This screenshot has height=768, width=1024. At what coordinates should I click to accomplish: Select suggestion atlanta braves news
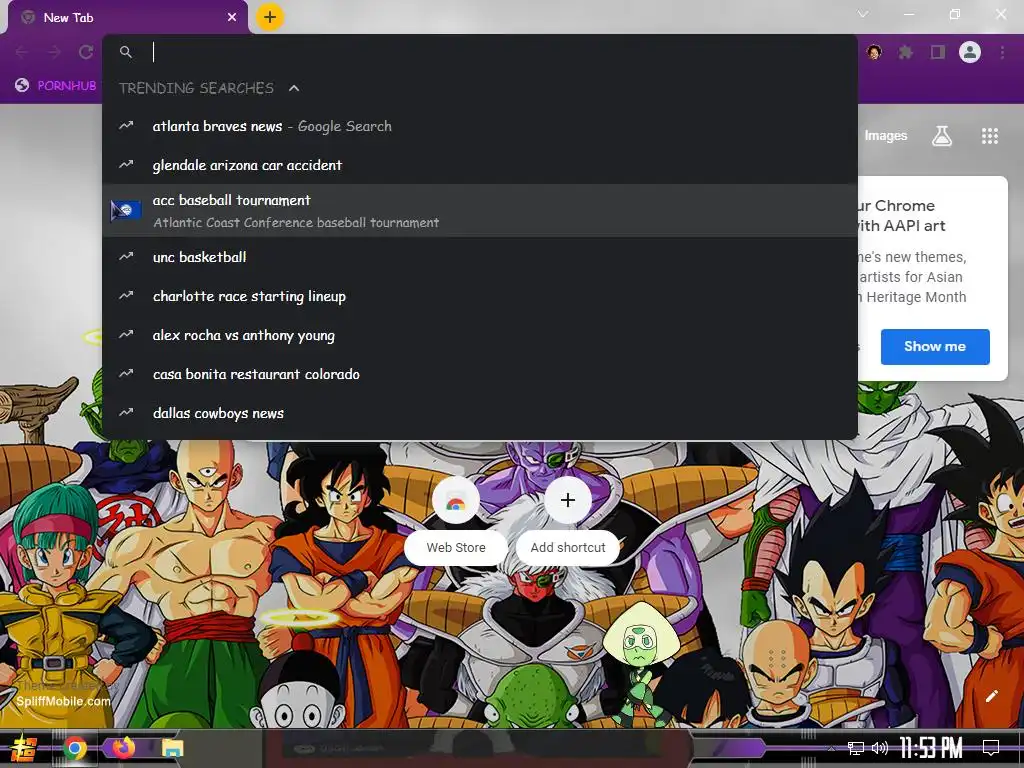pos(480,126)
